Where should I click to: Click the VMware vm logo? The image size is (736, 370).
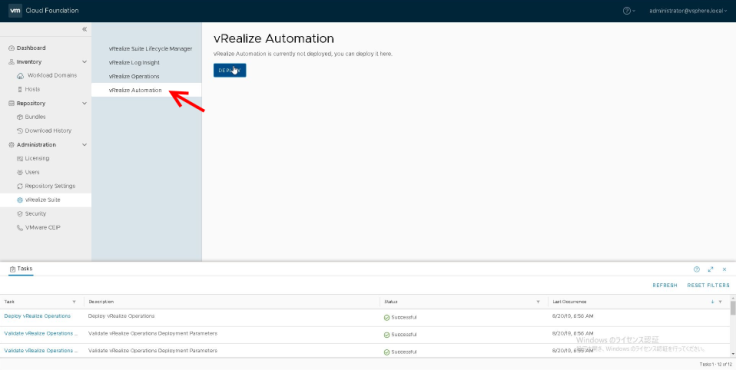point(15,10)
